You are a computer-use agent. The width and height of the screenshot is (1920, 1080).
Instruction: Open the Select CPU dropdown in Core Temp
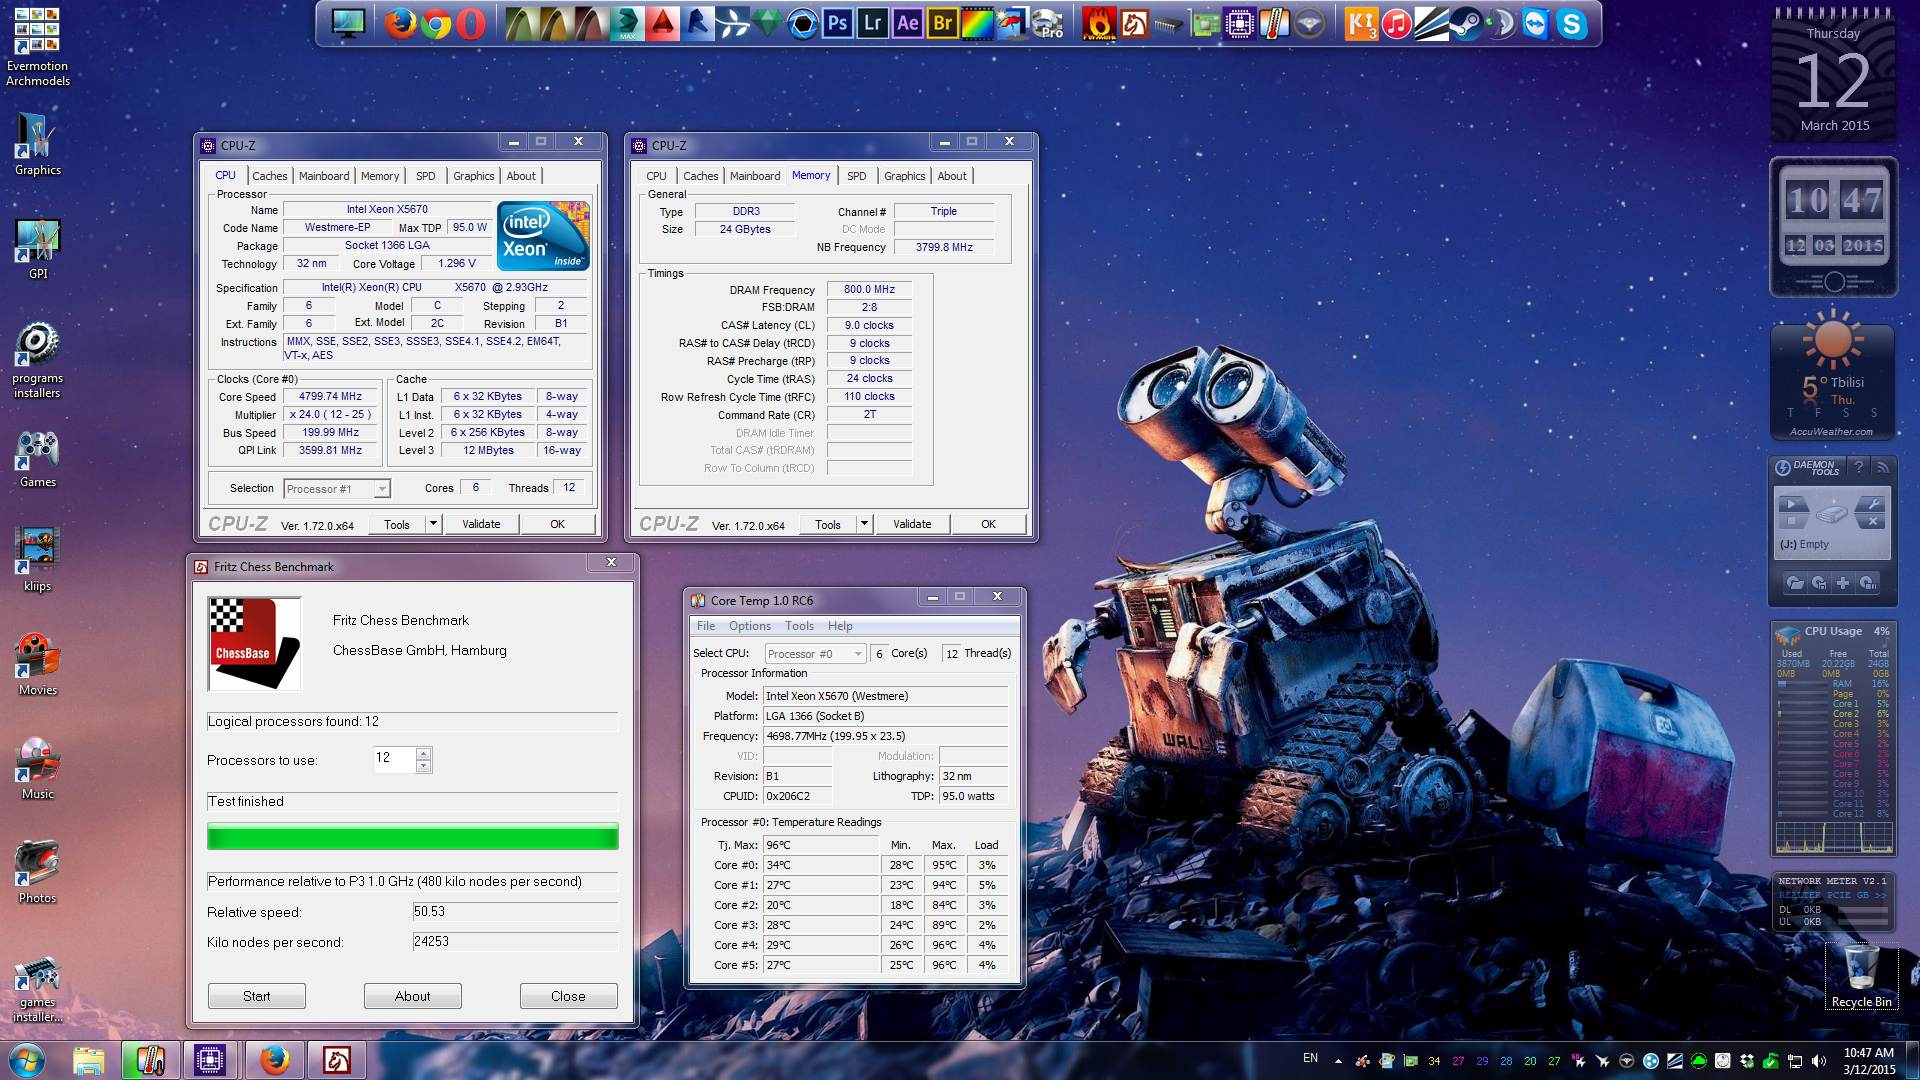(857, 653)
